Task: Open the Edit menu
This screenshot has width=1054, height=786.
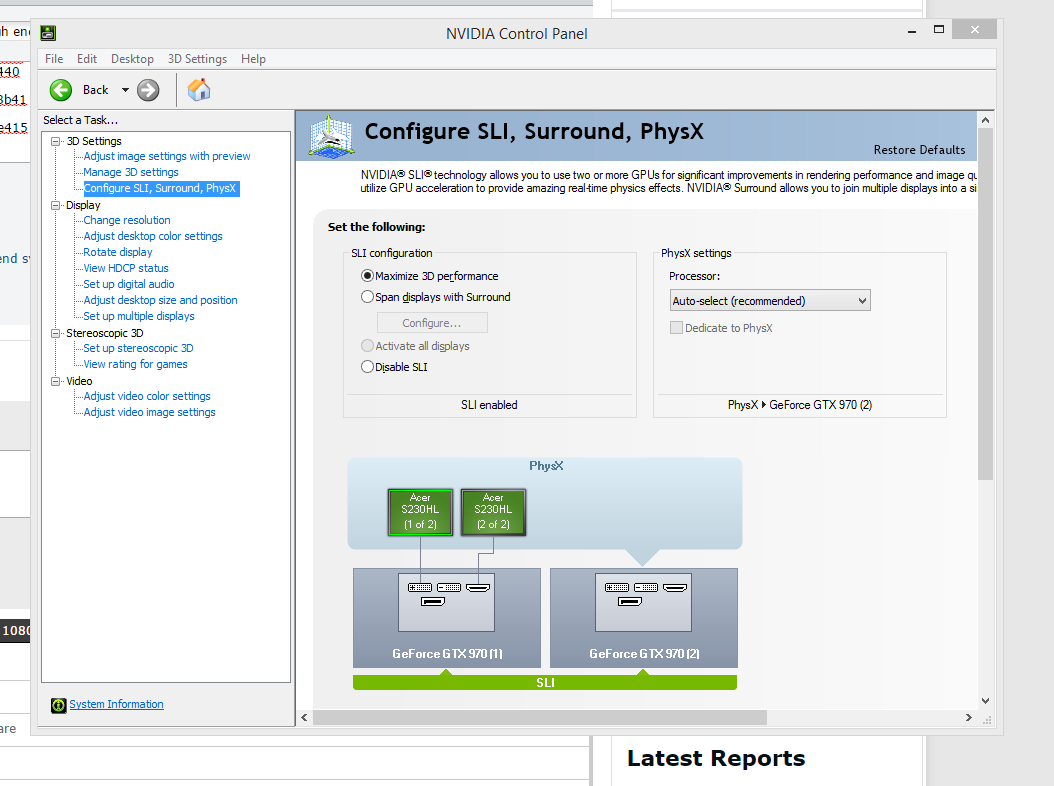Action: [87, 59]
